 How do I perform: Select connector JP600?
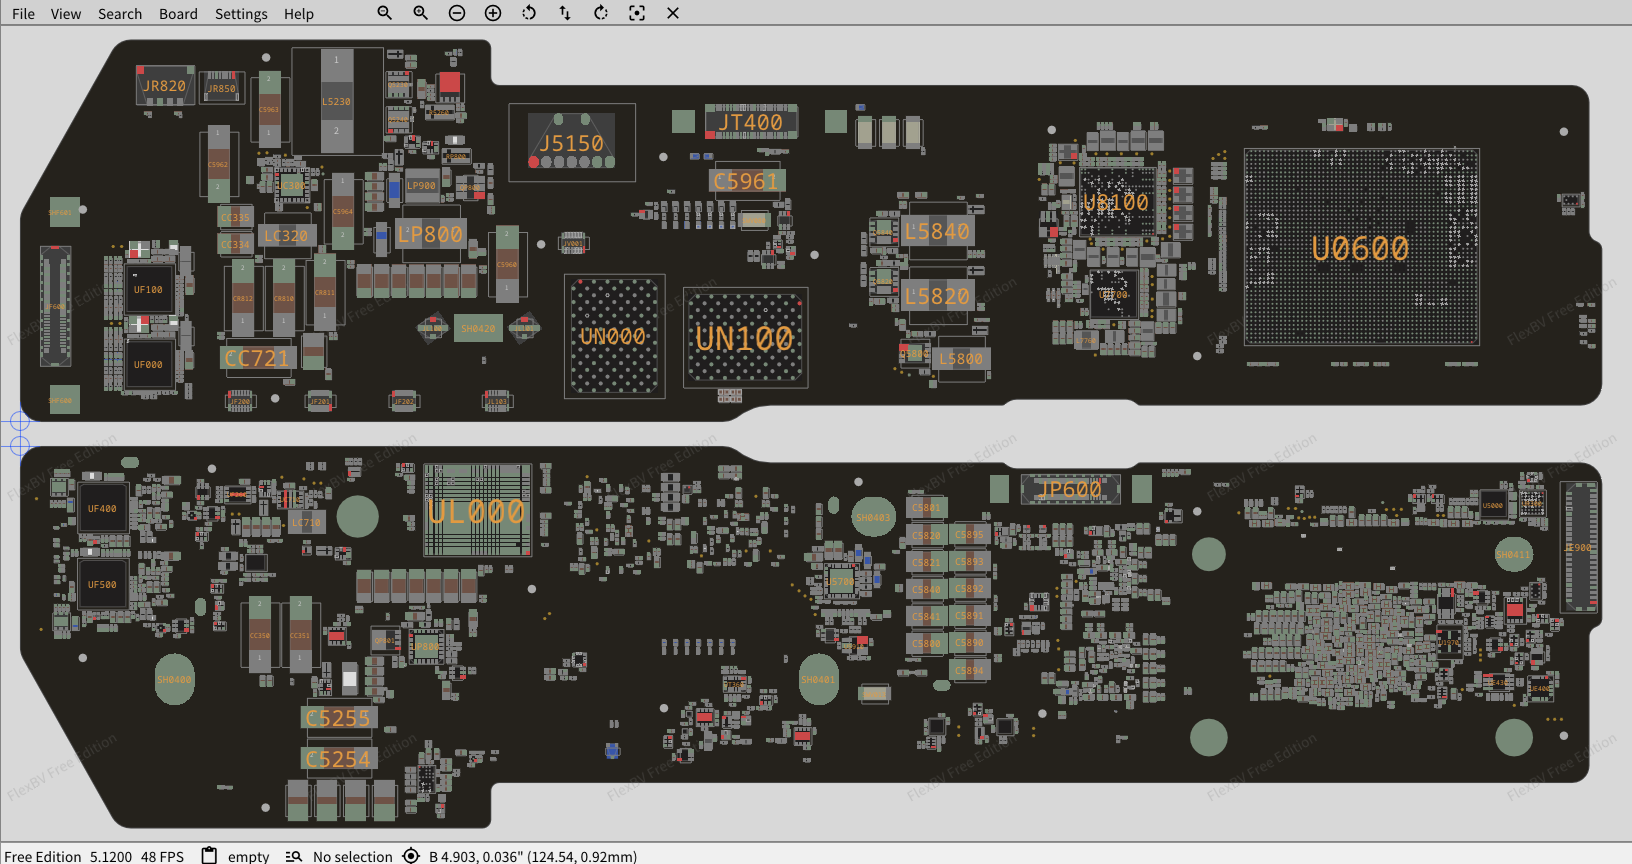click(1070, 489)
